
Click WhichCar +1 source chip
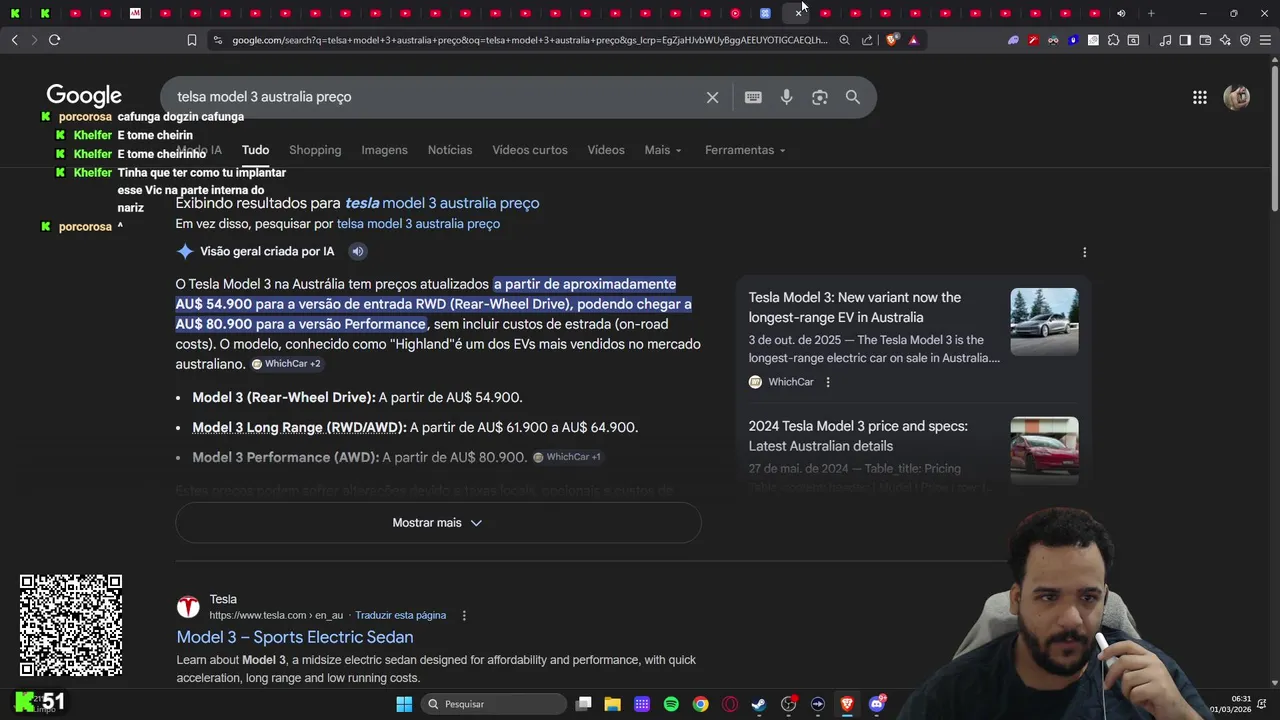click(567, 457)
